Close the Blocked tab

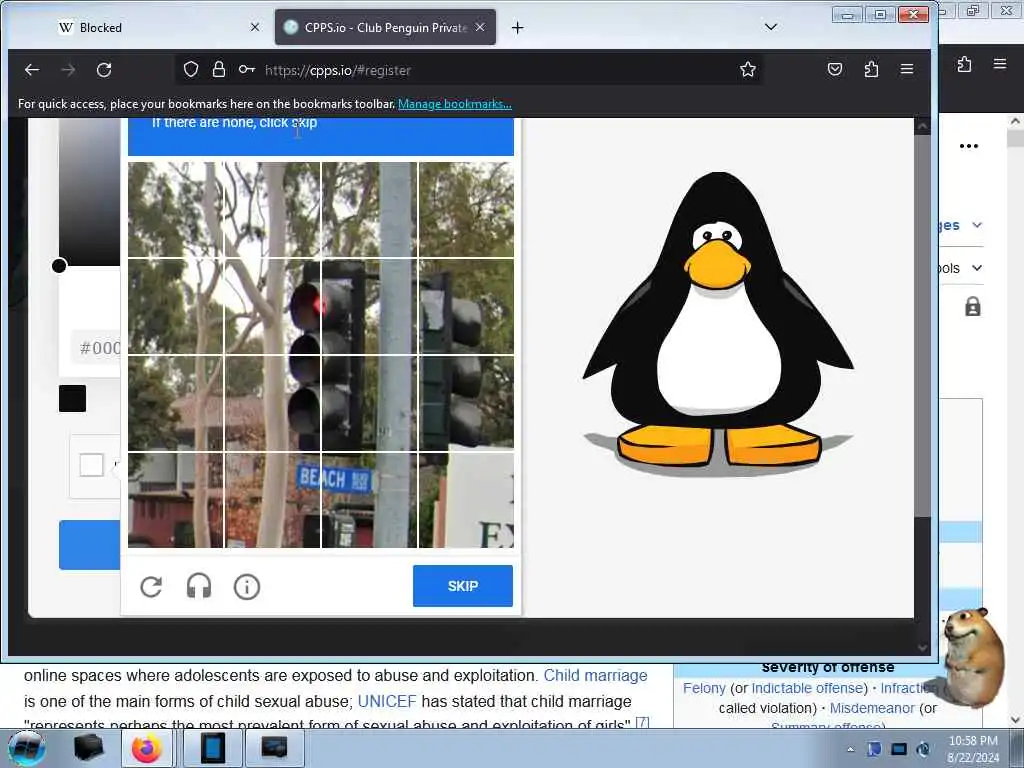coord(255,27)
